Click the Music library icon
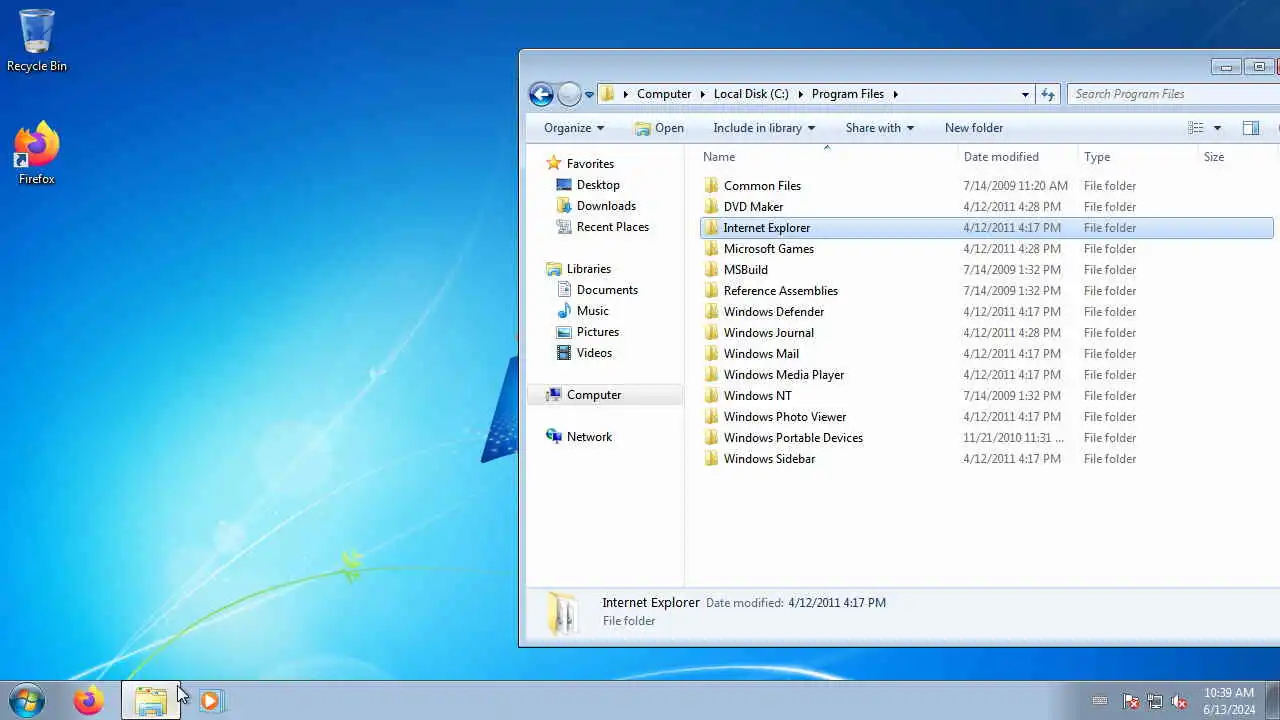 [x=564, y=311]
